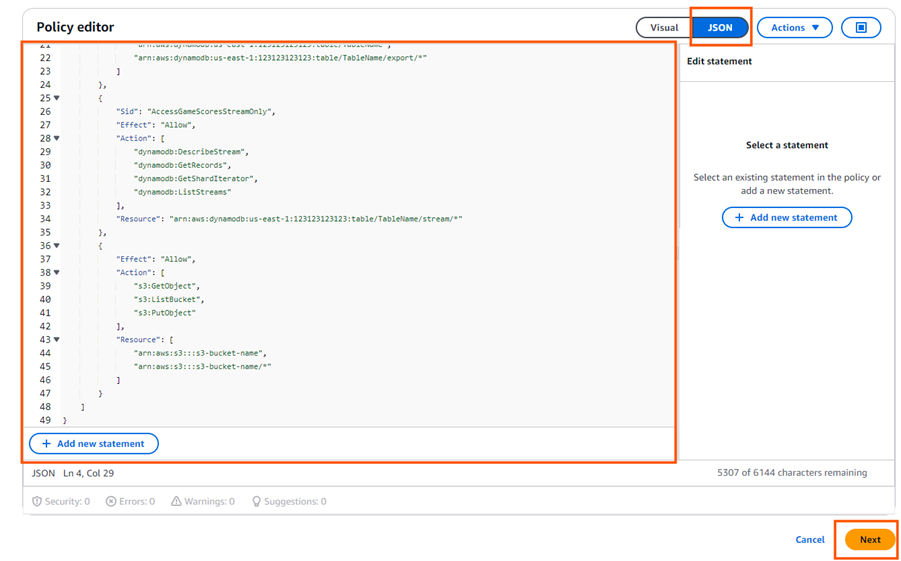Collapse the code block at line 25
This screenshot has height=561, width=901.
tap(56, 98)
